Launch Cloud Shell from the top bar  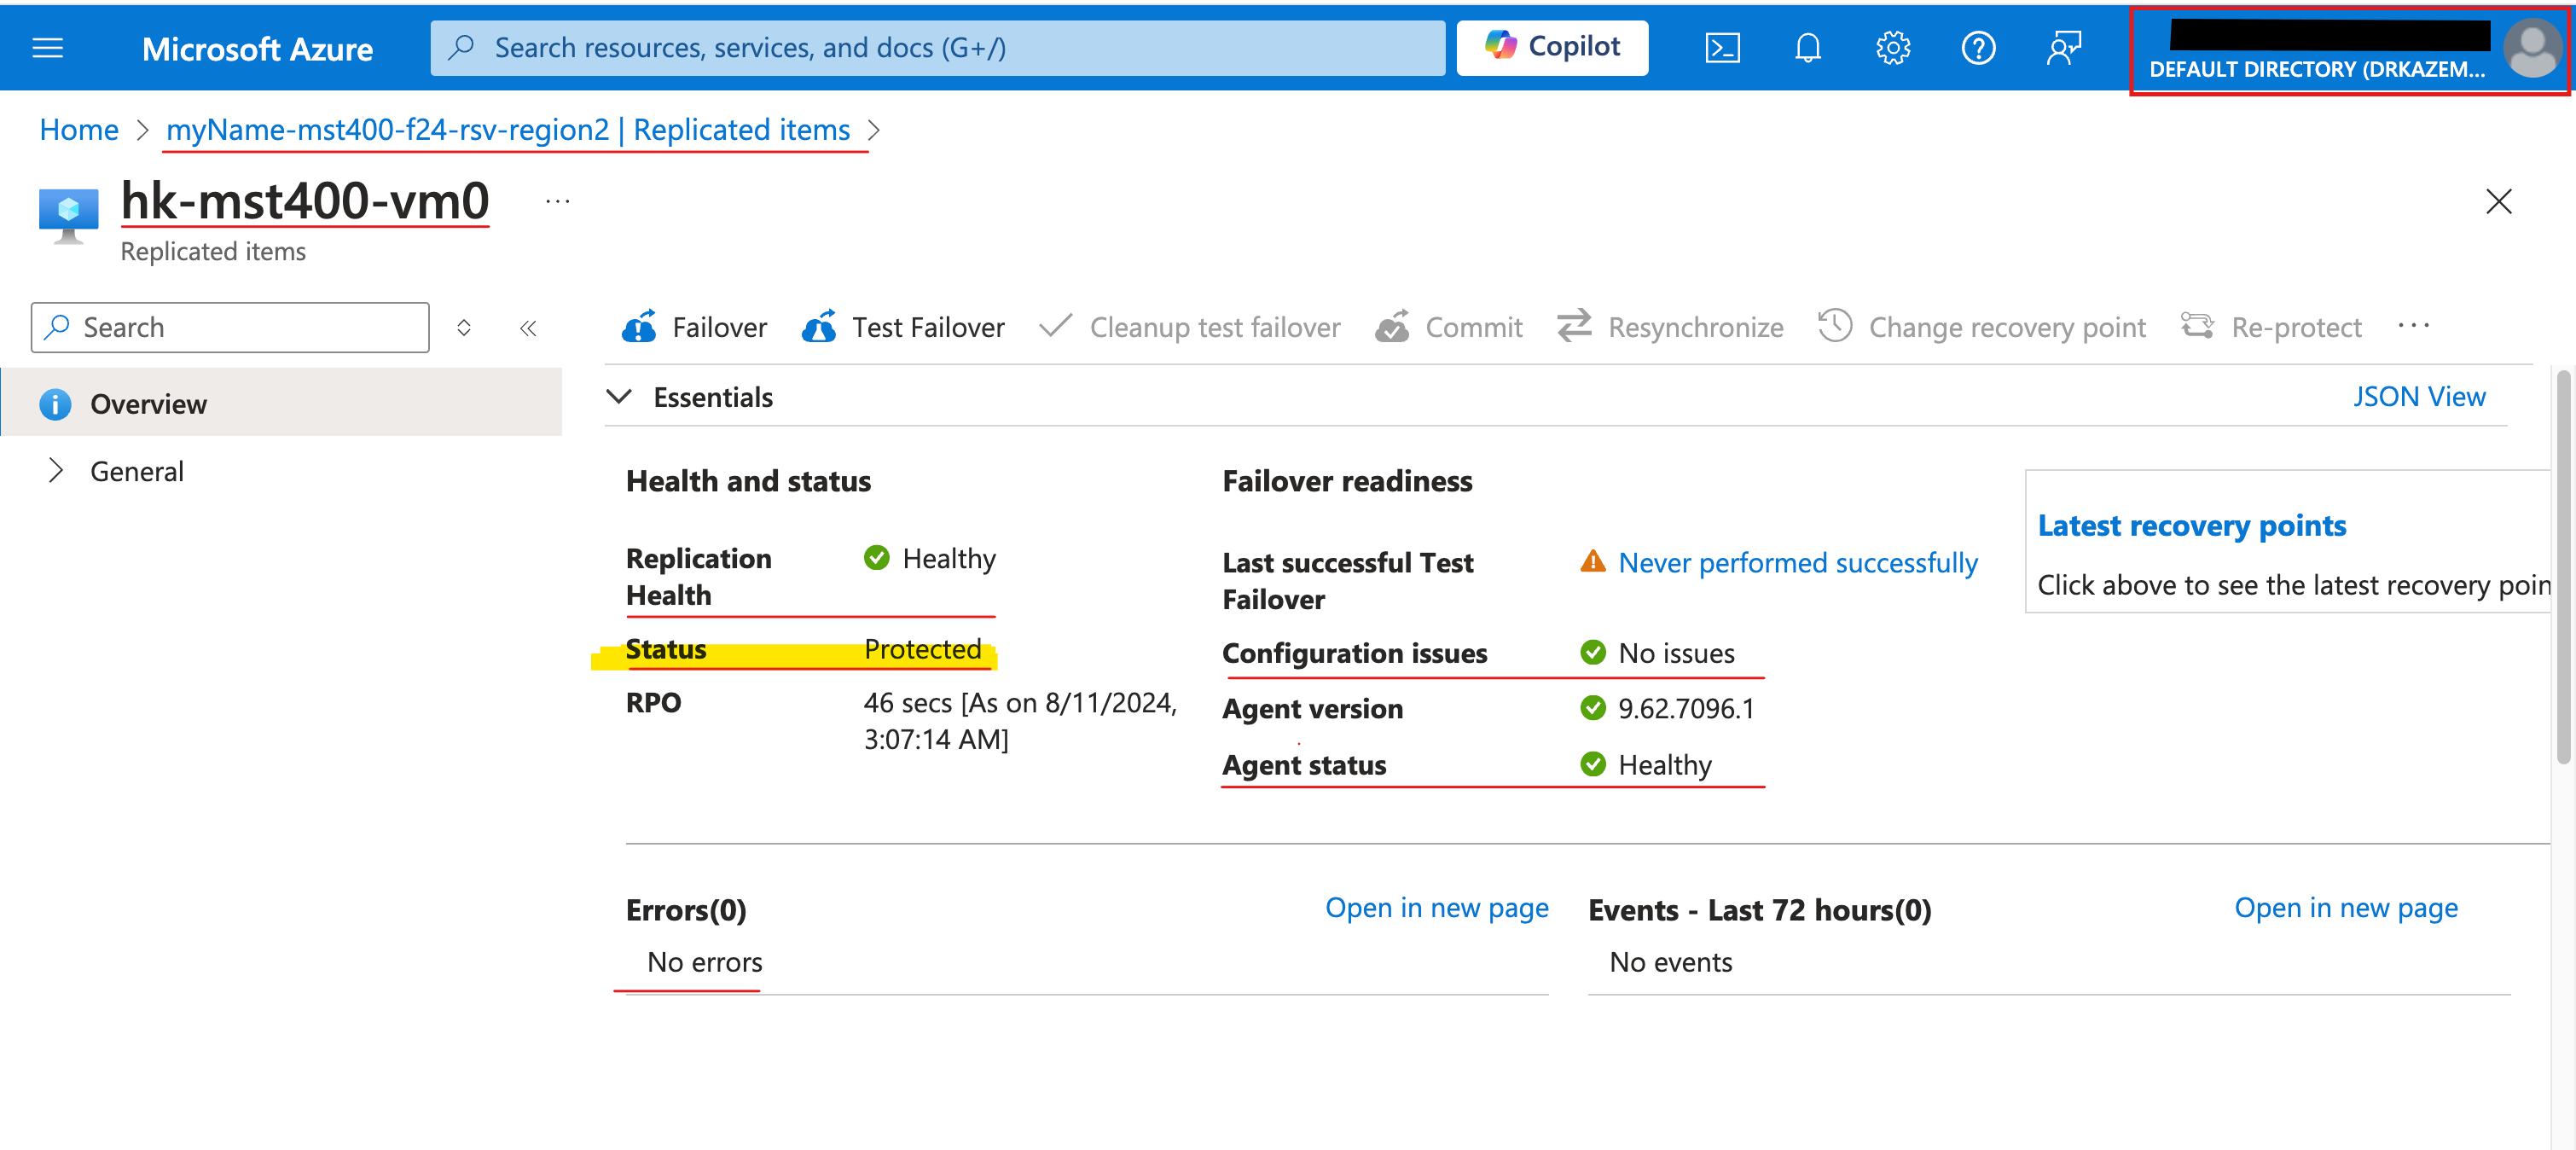(1722, 47)
